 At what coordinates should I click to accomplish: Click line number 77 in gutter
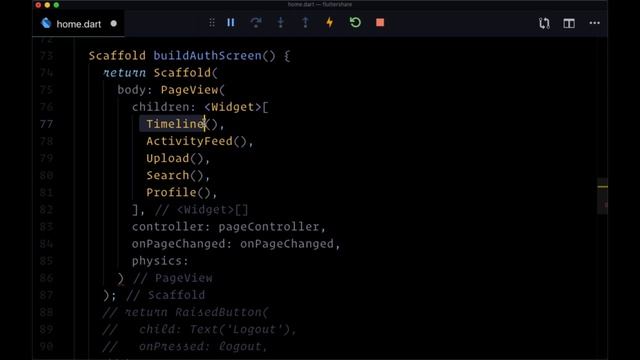47,124
